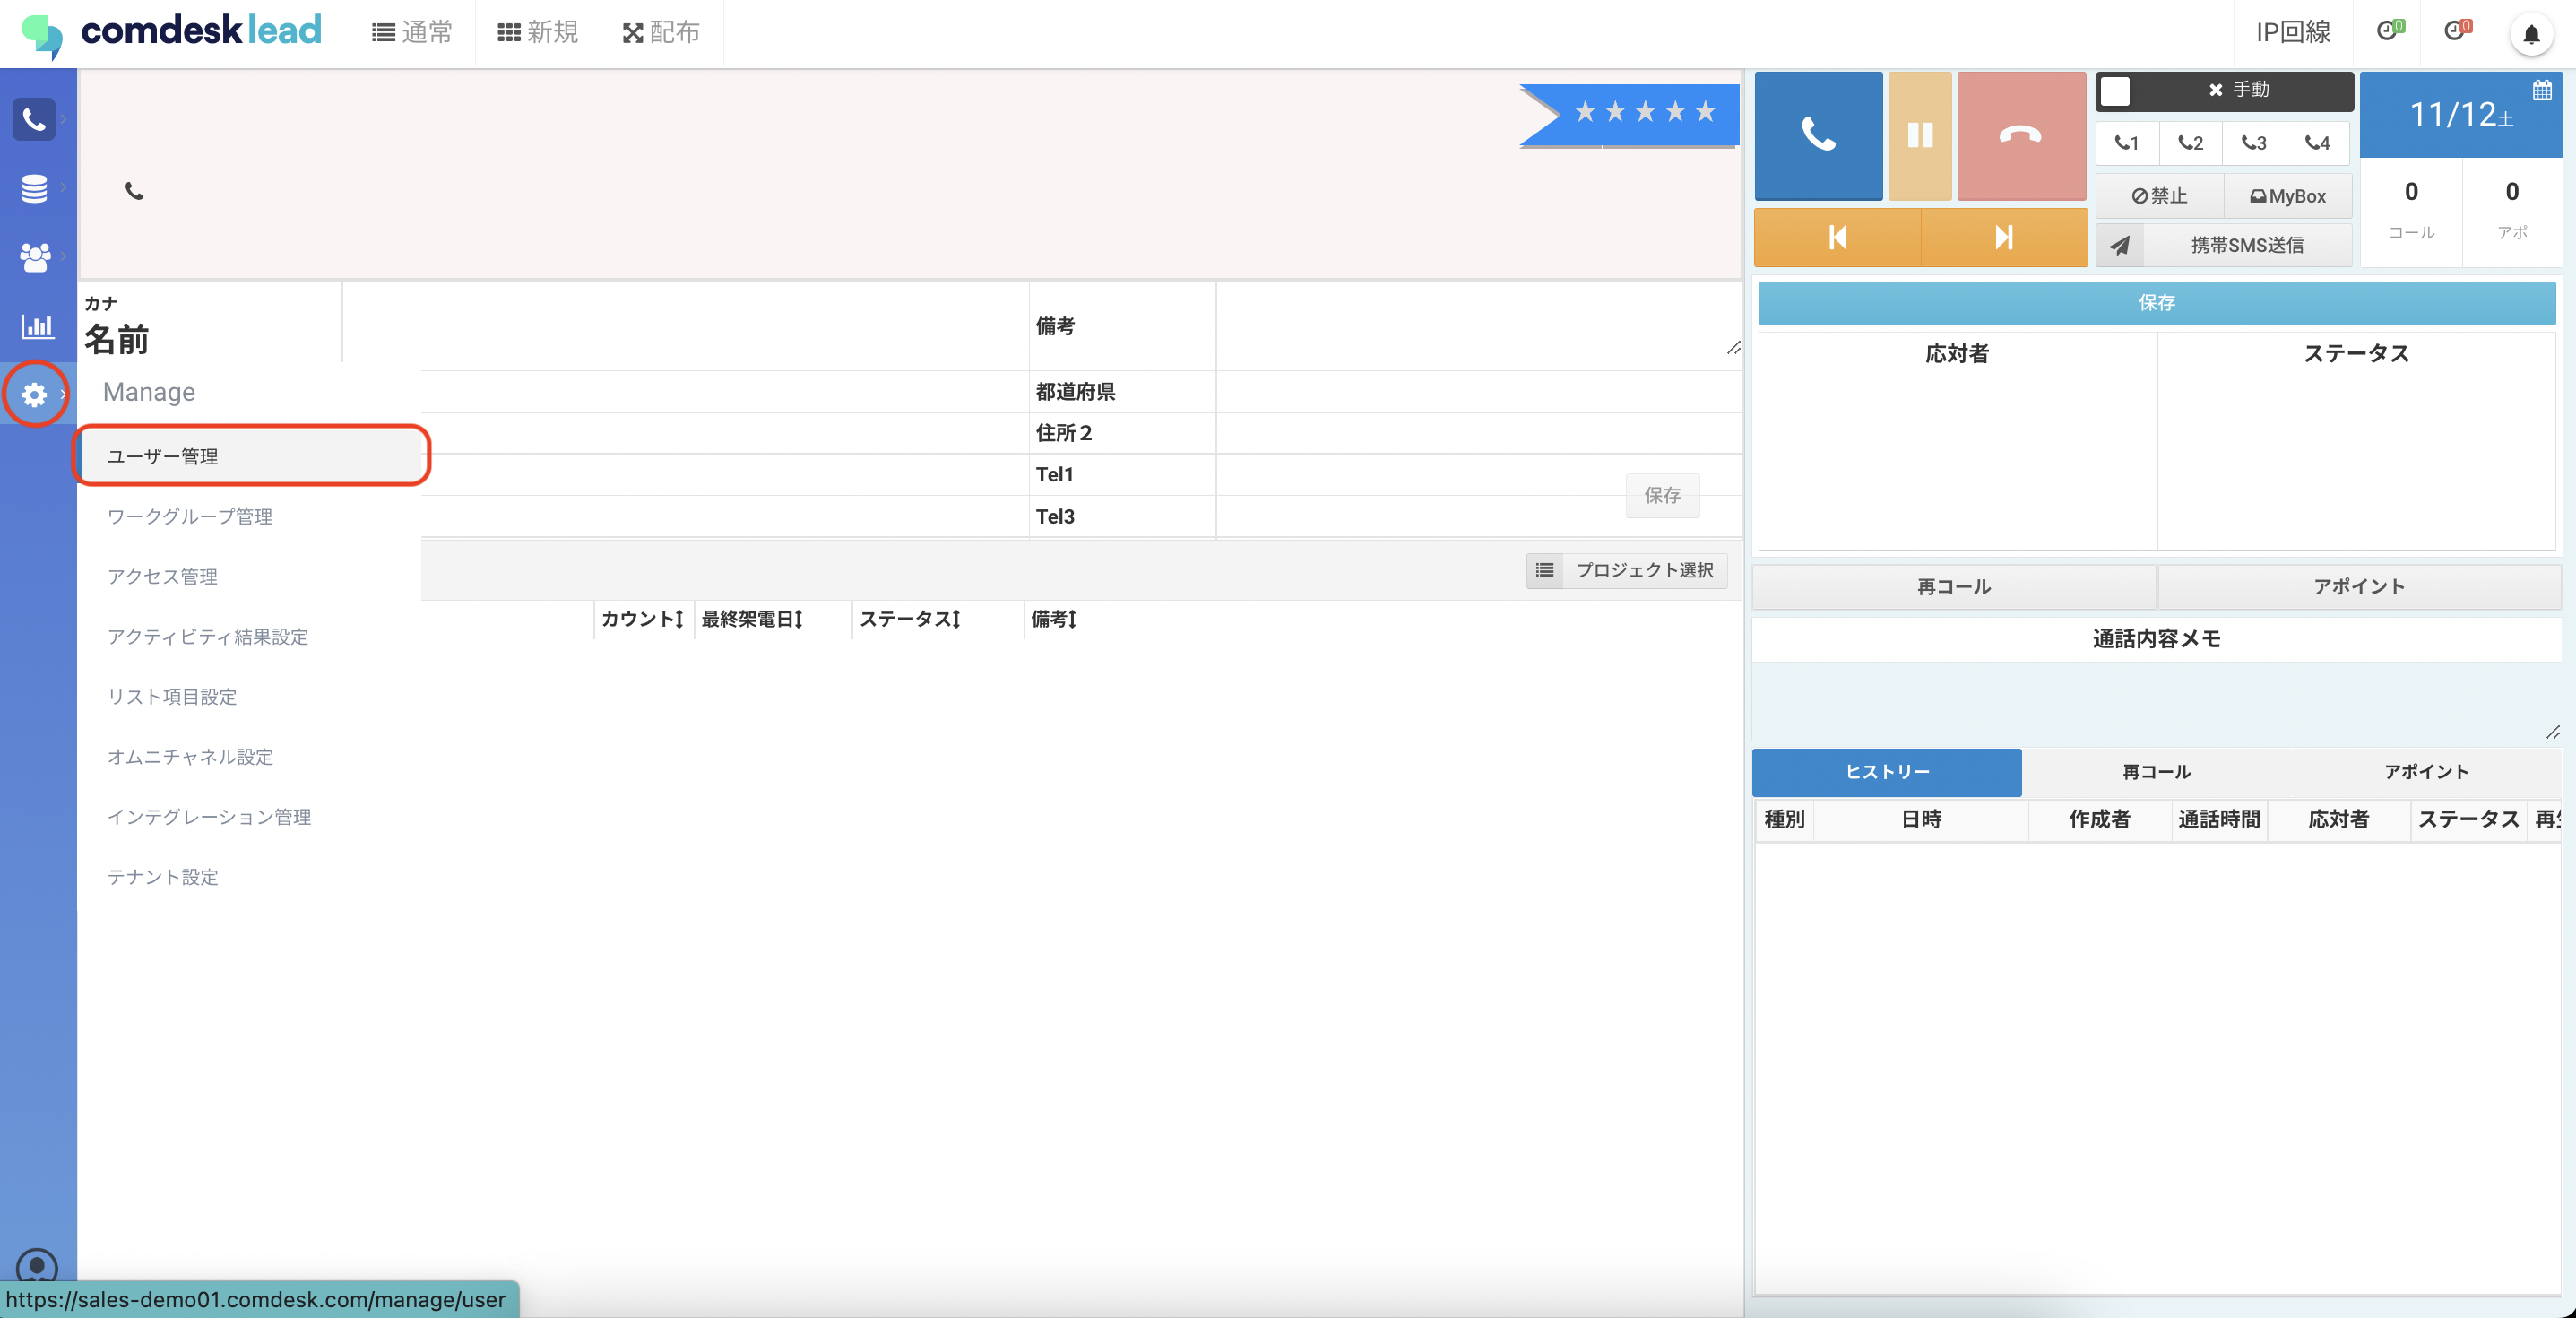This screenshot has width=2576, height=1318.
Task: Open the database icon in sidebar
Action: pos(35,187)
